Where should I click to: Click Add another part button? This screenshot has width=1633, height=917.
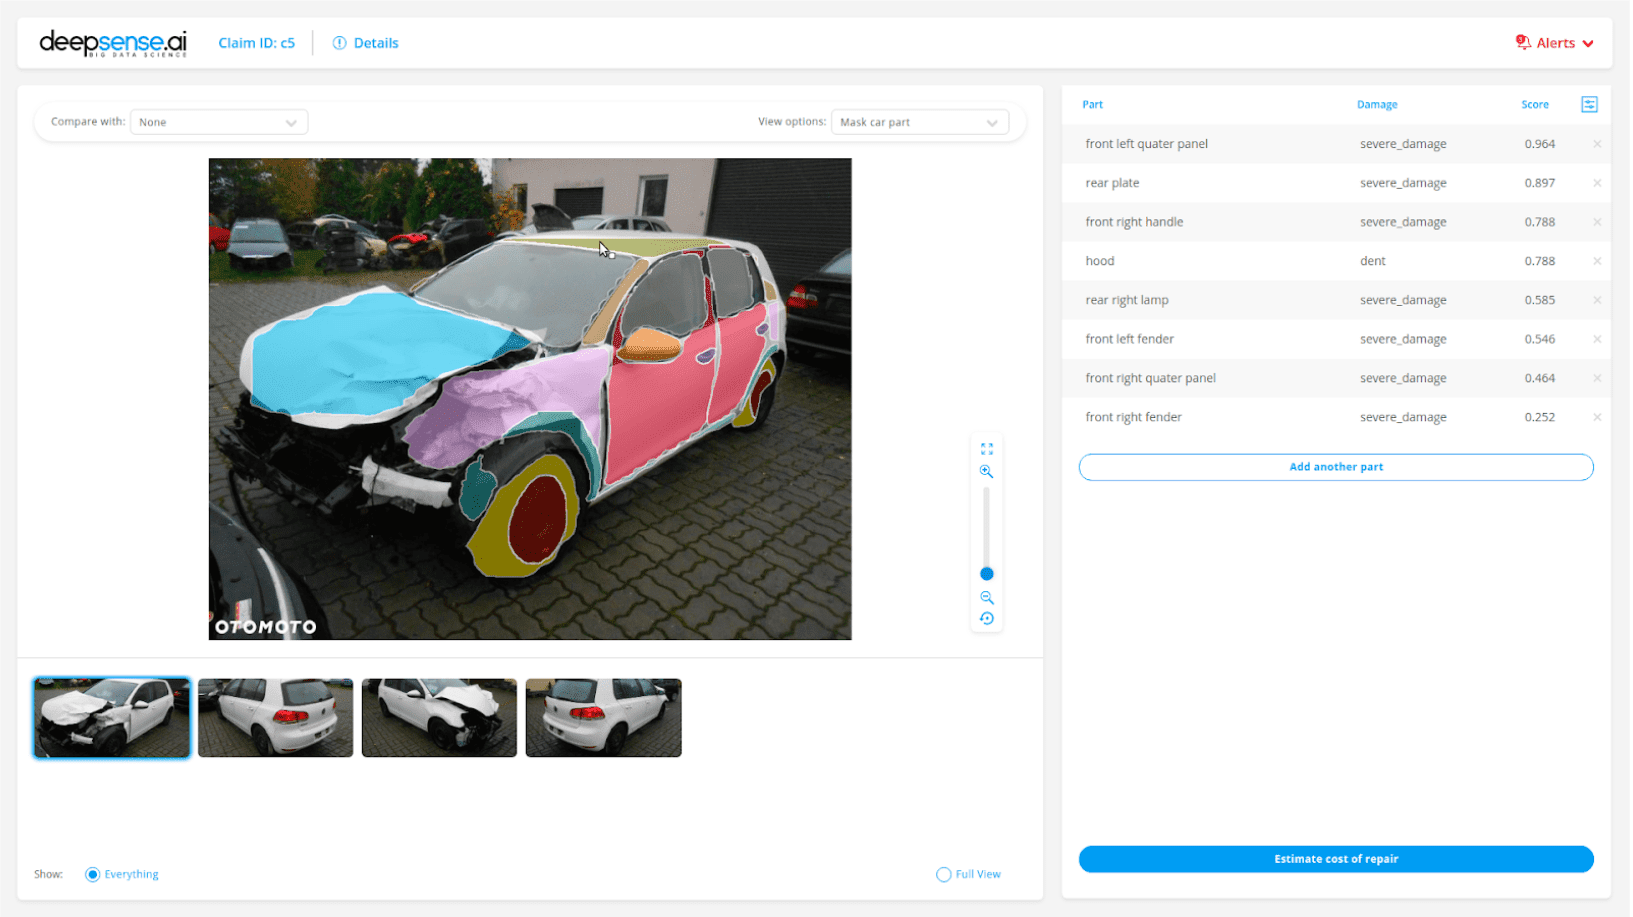point(1335,467)
